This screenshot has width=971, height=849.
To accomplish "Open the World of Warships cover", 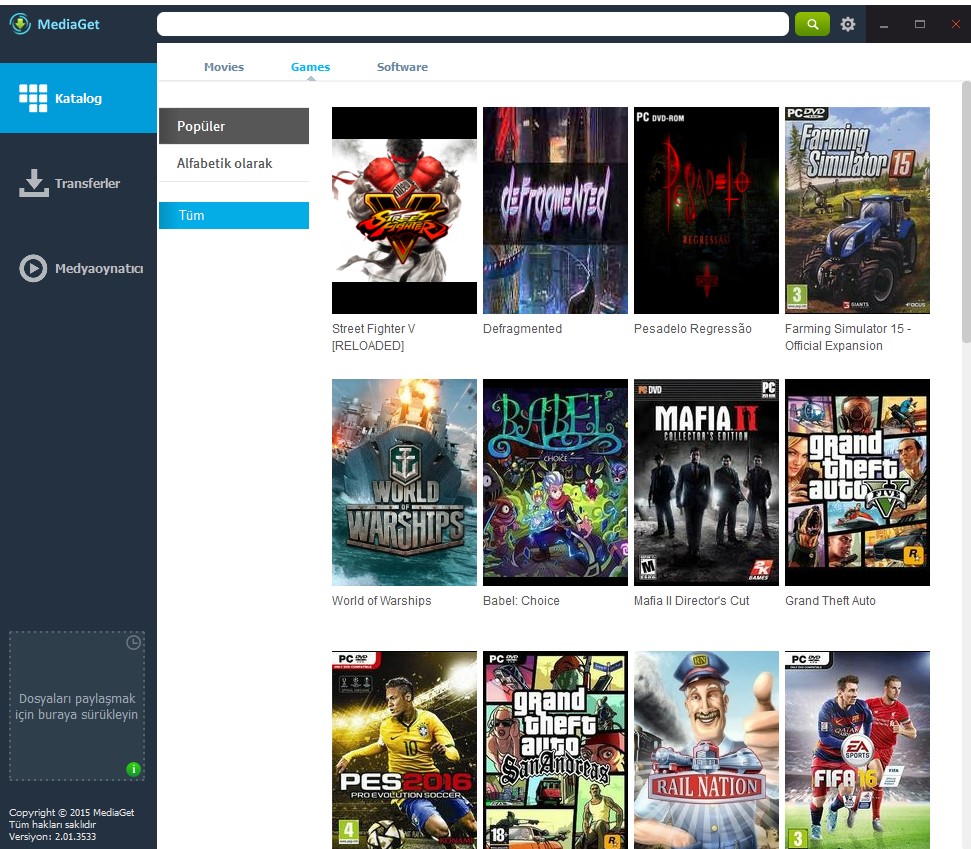I will click(404, 482).
